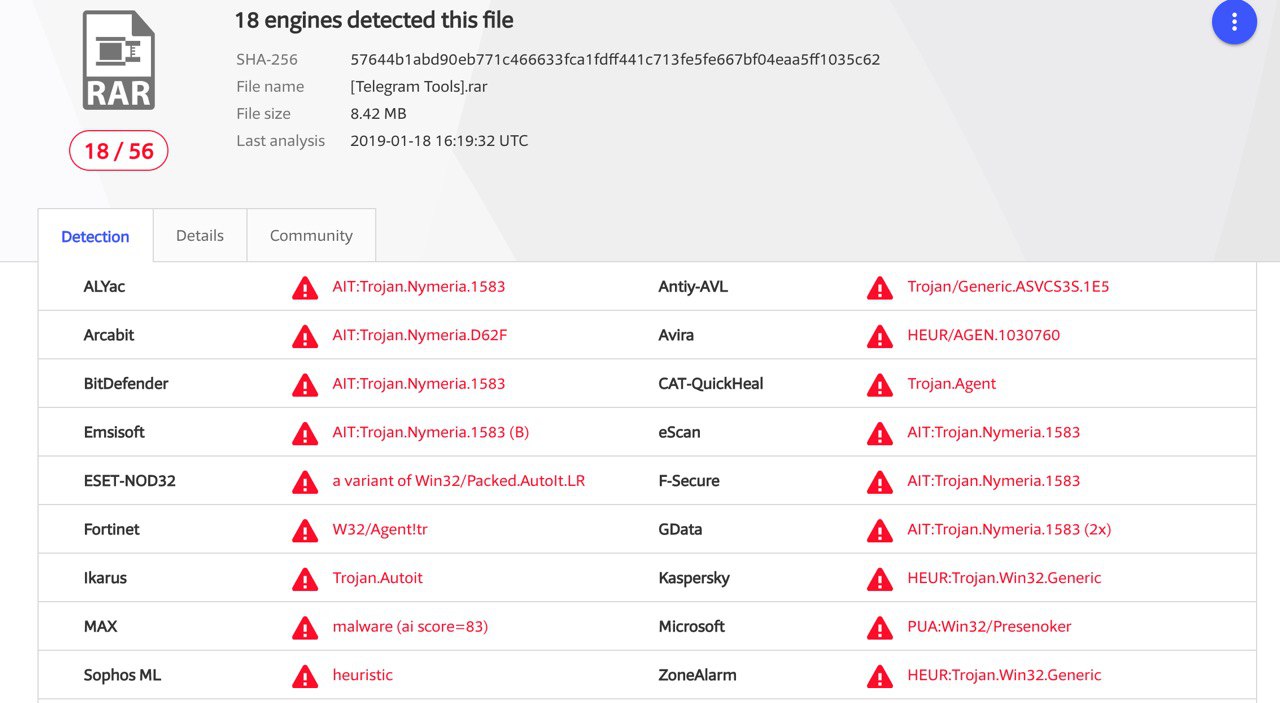This screenshot has width=1280, height=703.
Task: Open the Details tab
Action: (x=200, y=236)
